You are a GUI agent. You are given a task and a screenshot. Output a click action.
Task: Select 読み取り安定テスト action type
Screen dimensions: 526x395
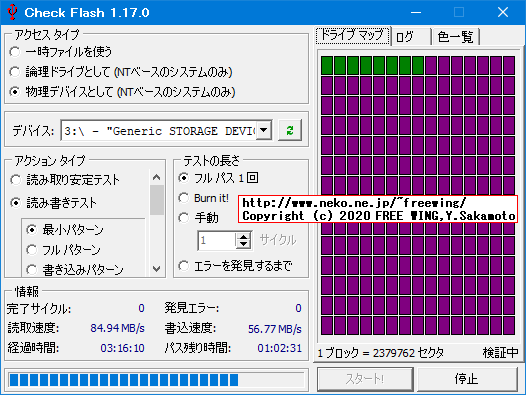coord(65,180)
